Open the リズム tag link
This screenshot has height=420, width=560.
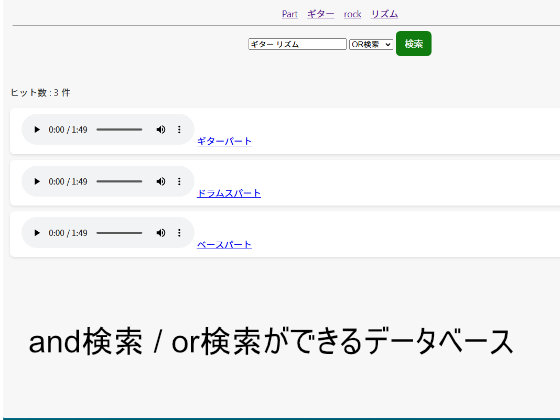384,14
